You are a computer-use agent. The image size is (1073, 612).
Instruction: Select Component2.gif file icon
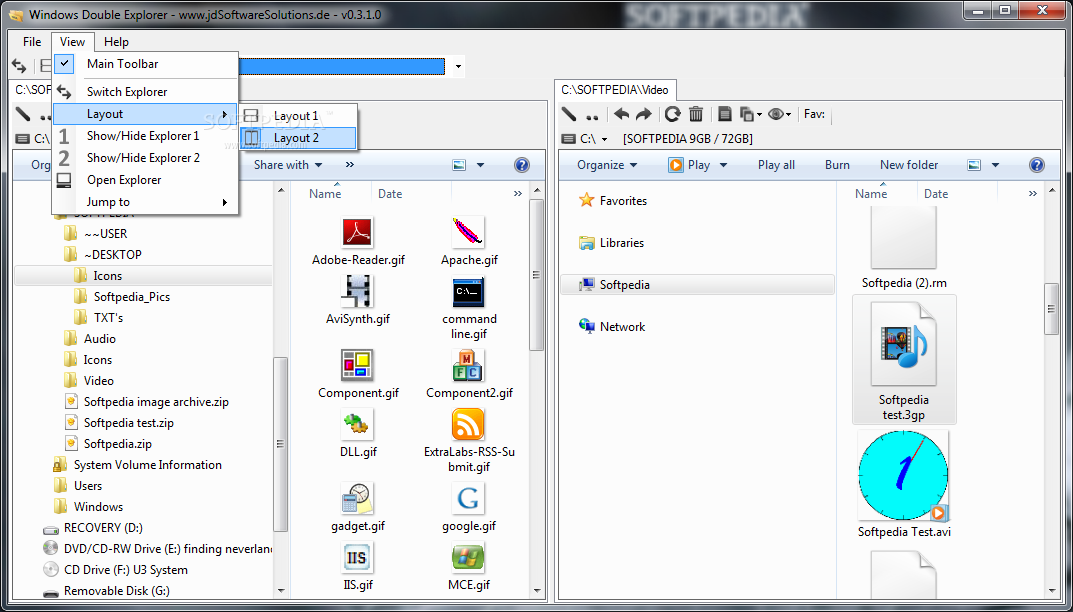(x=469, y=366)
